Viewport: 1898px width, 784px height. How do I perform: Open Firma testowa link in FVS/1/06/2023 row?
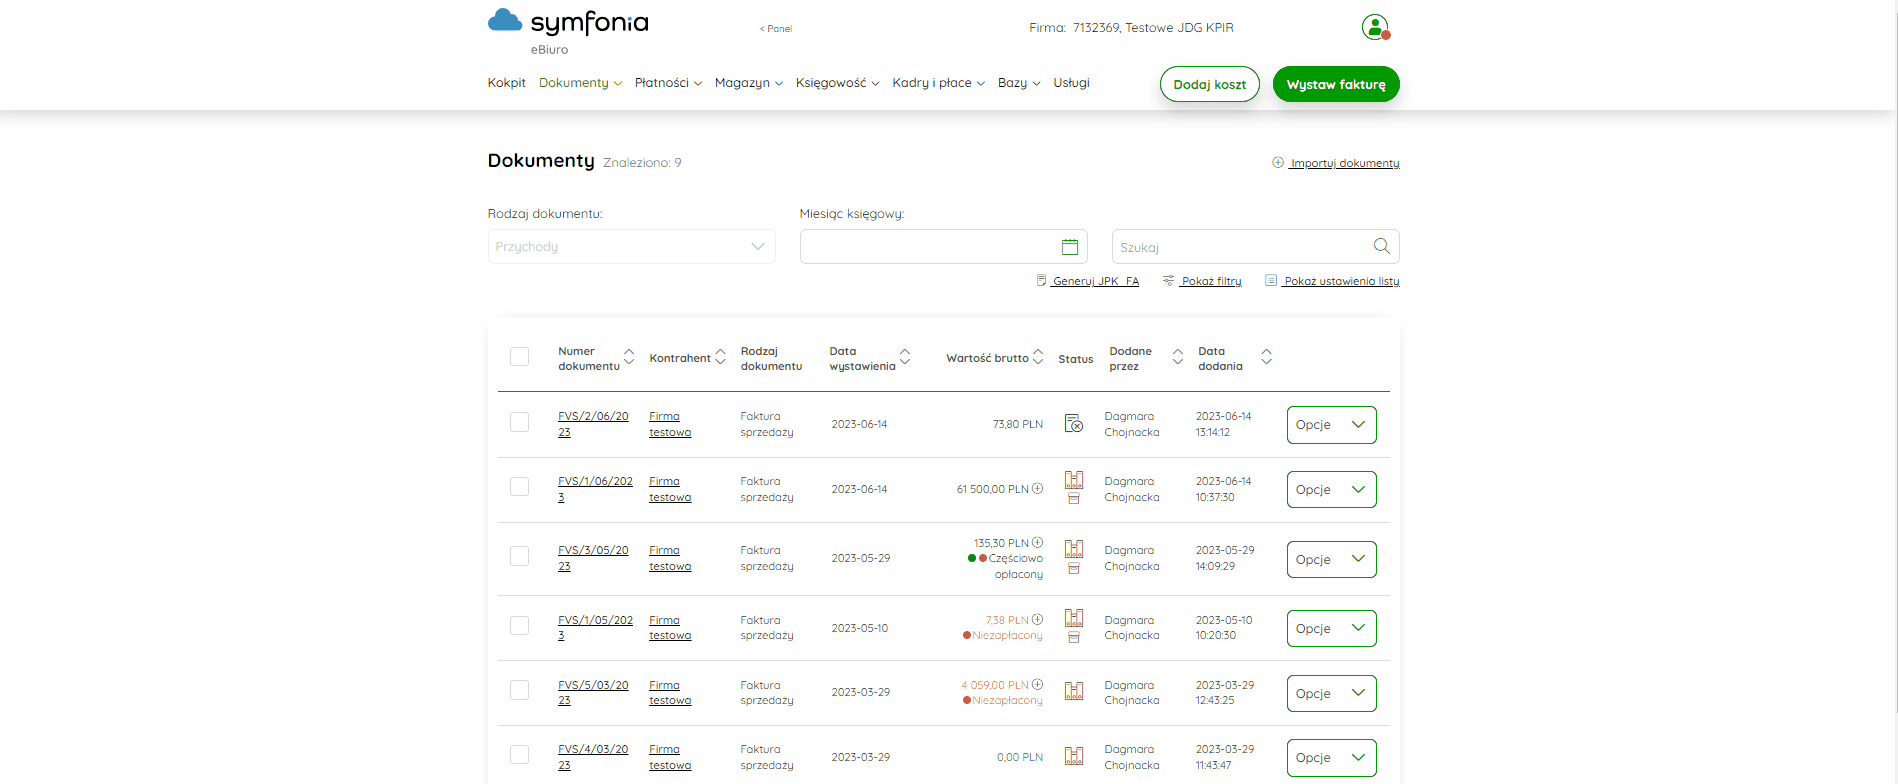pyautogui.click(x=670, y=489)
